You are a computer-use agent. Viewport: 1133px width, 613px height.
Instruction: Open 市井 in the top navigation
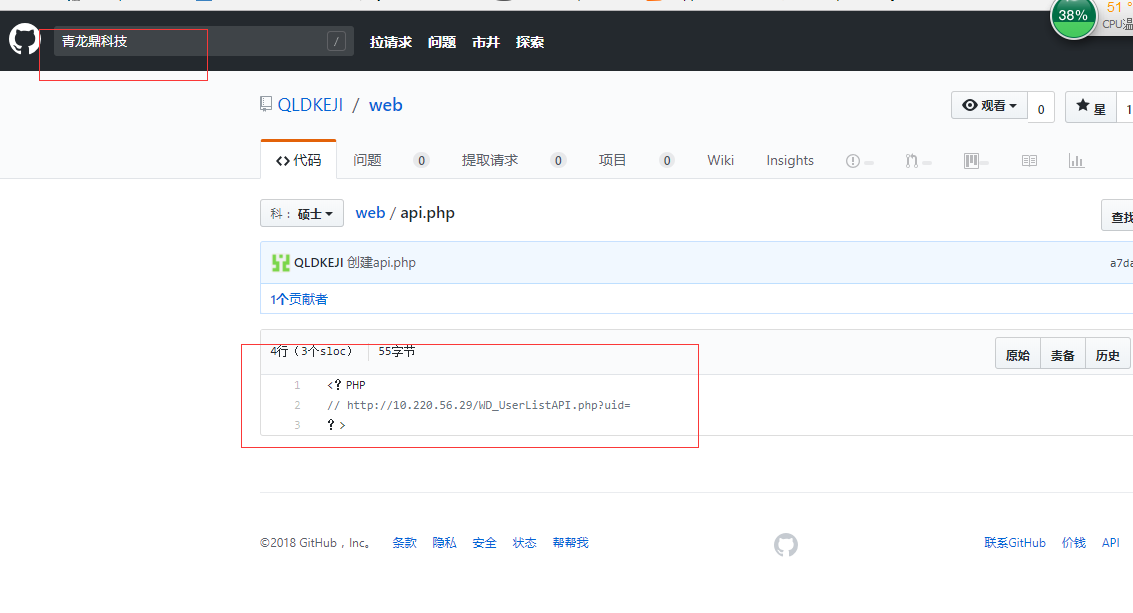486,42
